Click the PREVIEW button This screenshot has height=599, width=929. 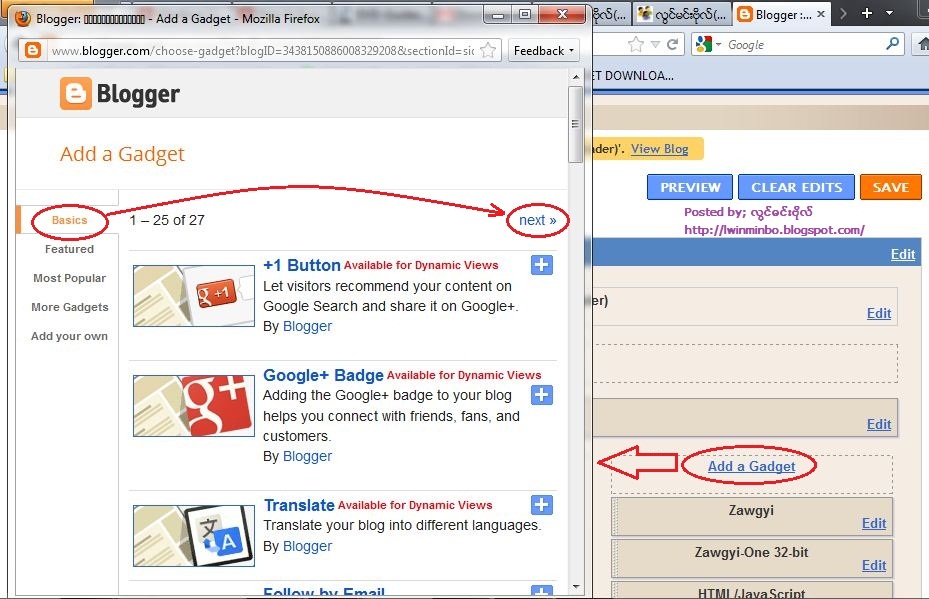(x=690, y=187)
